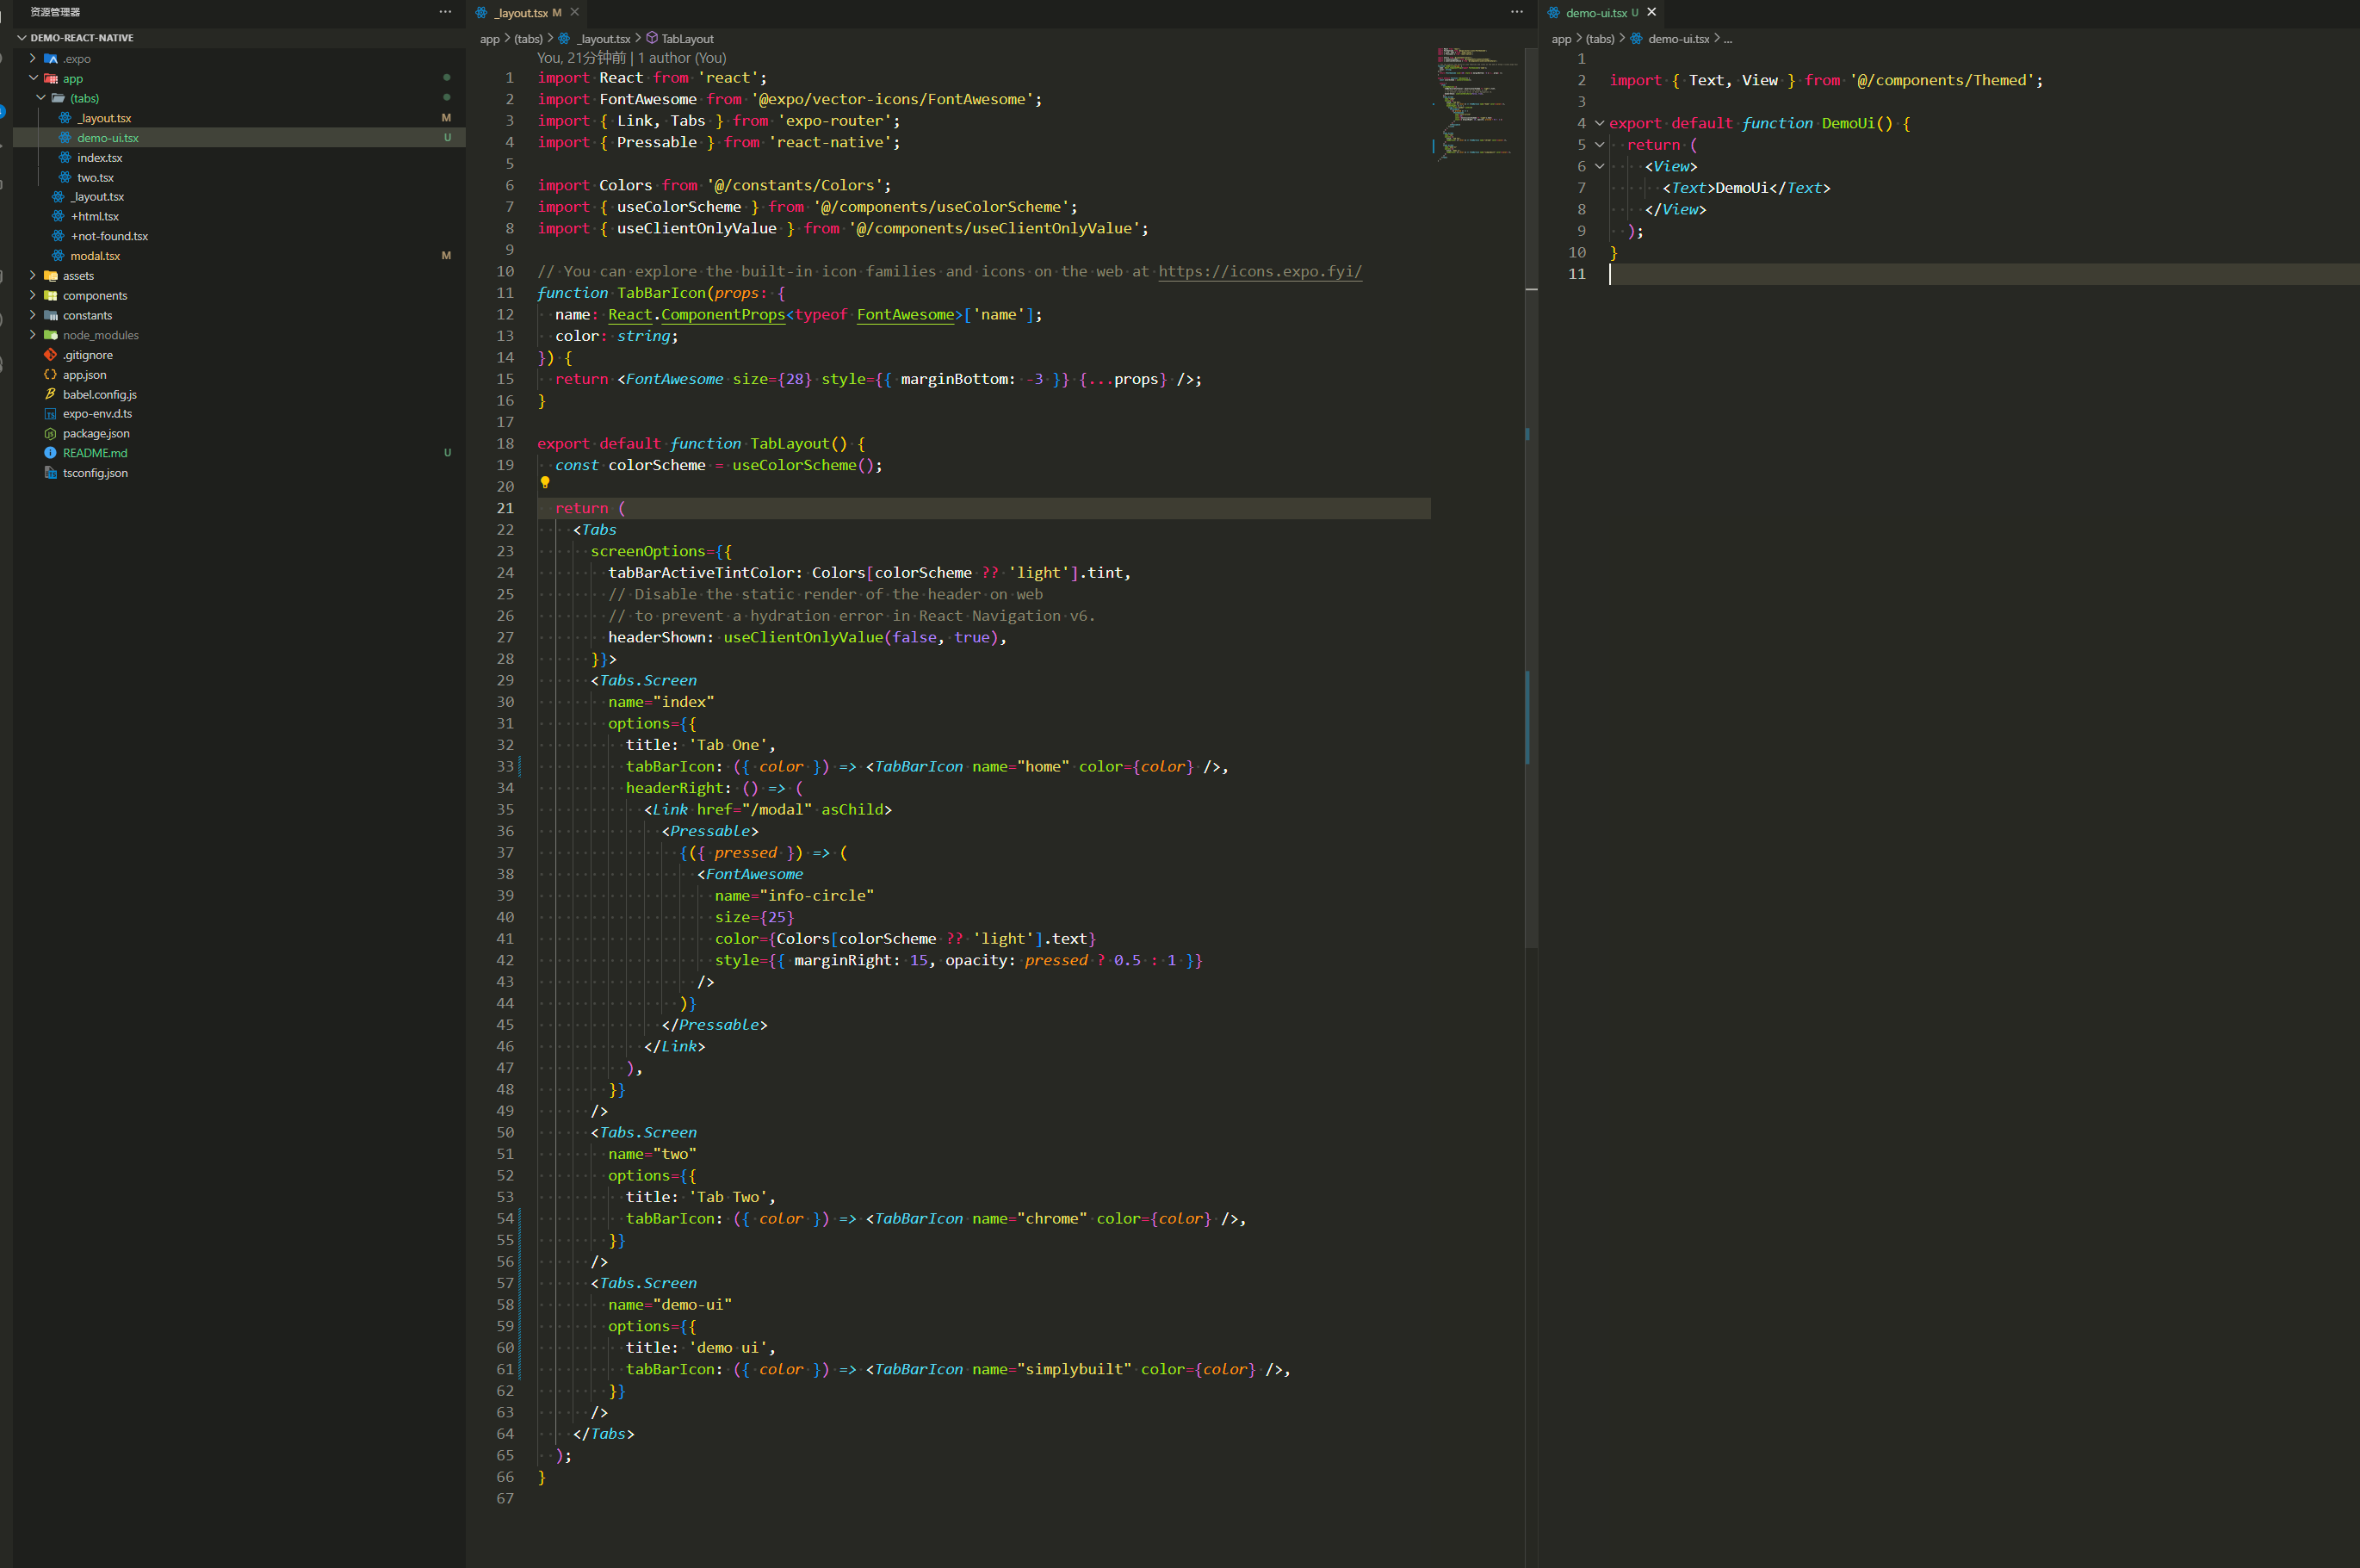Viewport: 2360px width, 1568px height.
Task: Open tsconfig.json file
Action: click(95, 473)
